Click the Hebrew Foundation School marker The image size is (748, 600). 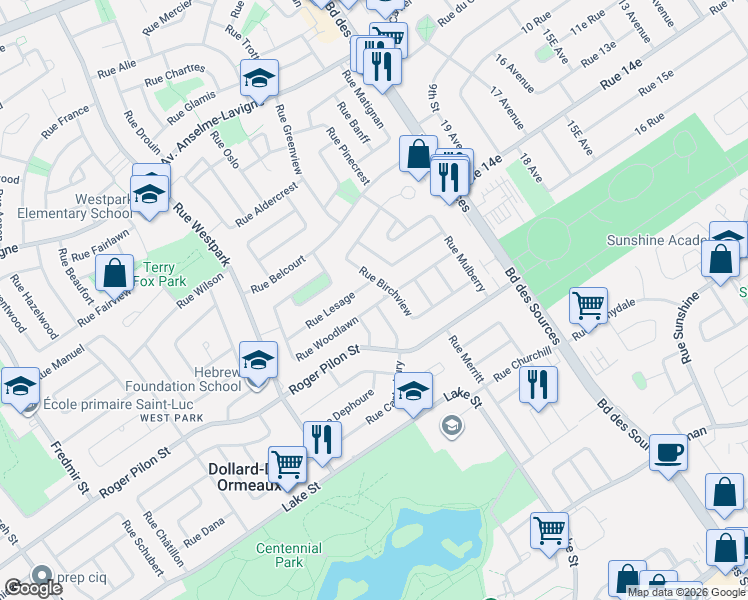tap(258, 361)
